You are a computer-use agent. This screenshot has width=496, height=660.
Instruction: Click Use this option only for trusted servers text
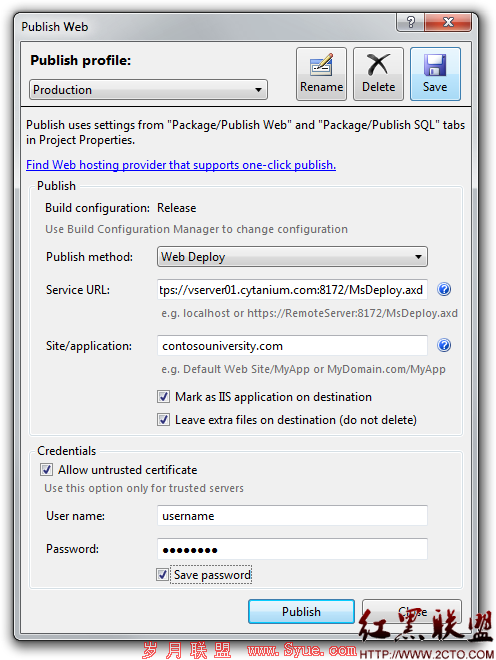click(x=144, y=488)
